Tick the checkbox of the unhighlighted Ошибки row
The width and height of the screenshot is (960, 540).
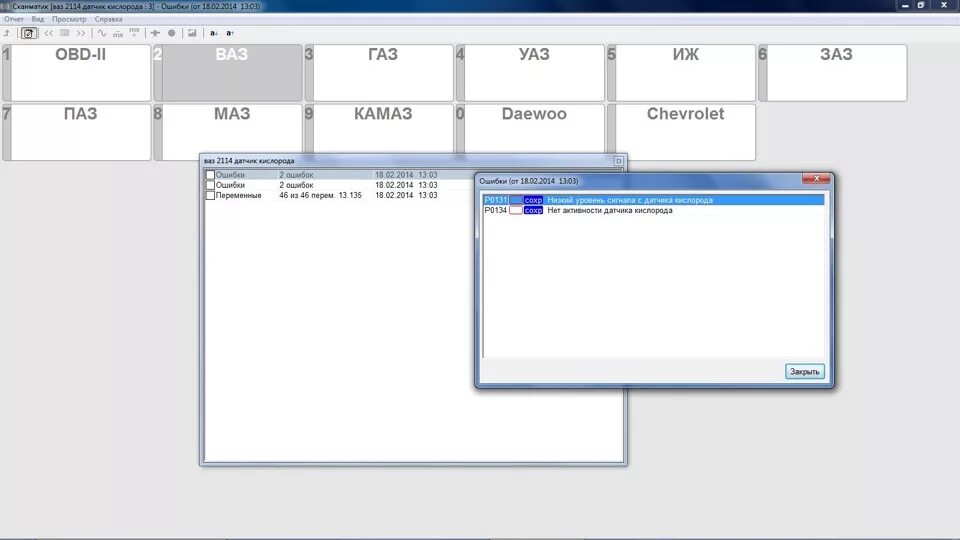click(x=210, y=185)
